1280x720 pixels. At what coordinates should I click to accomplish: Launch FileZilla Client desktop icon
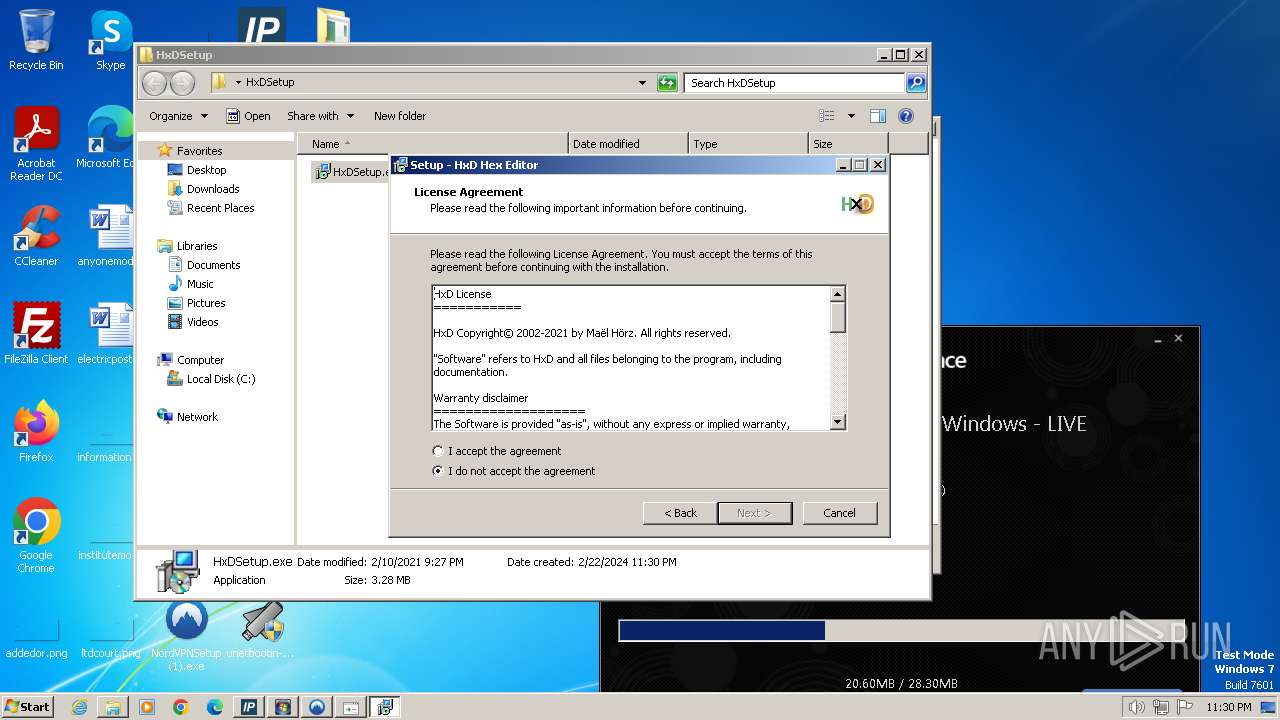point(36,333)
